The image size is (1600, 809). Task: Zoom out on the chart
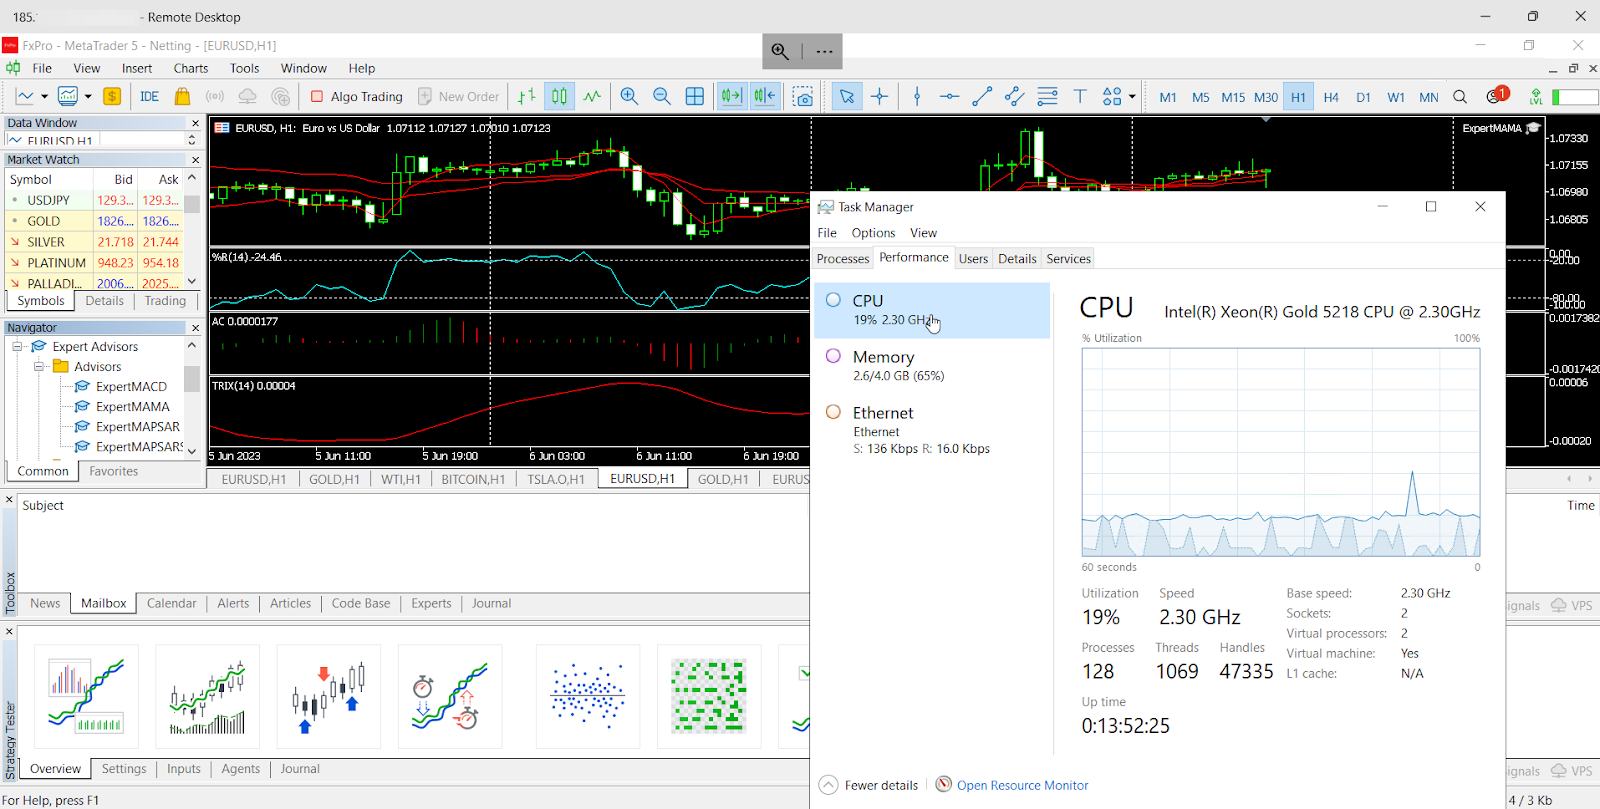pyautogui.click(x=662, y=97)
